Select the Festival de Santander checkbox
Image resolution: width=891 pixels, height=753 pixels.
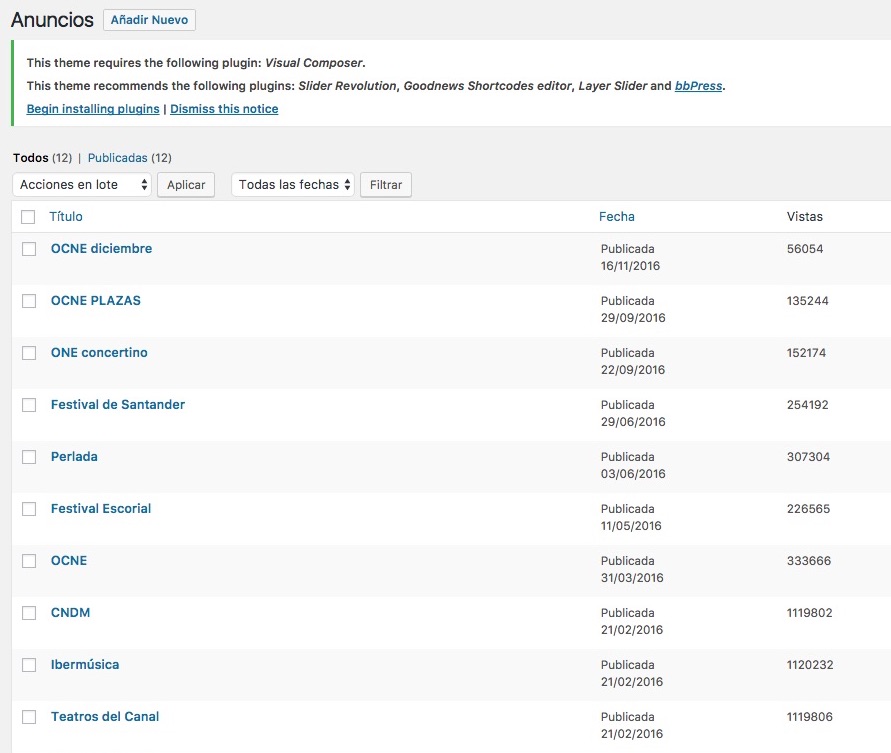[29, 405]
